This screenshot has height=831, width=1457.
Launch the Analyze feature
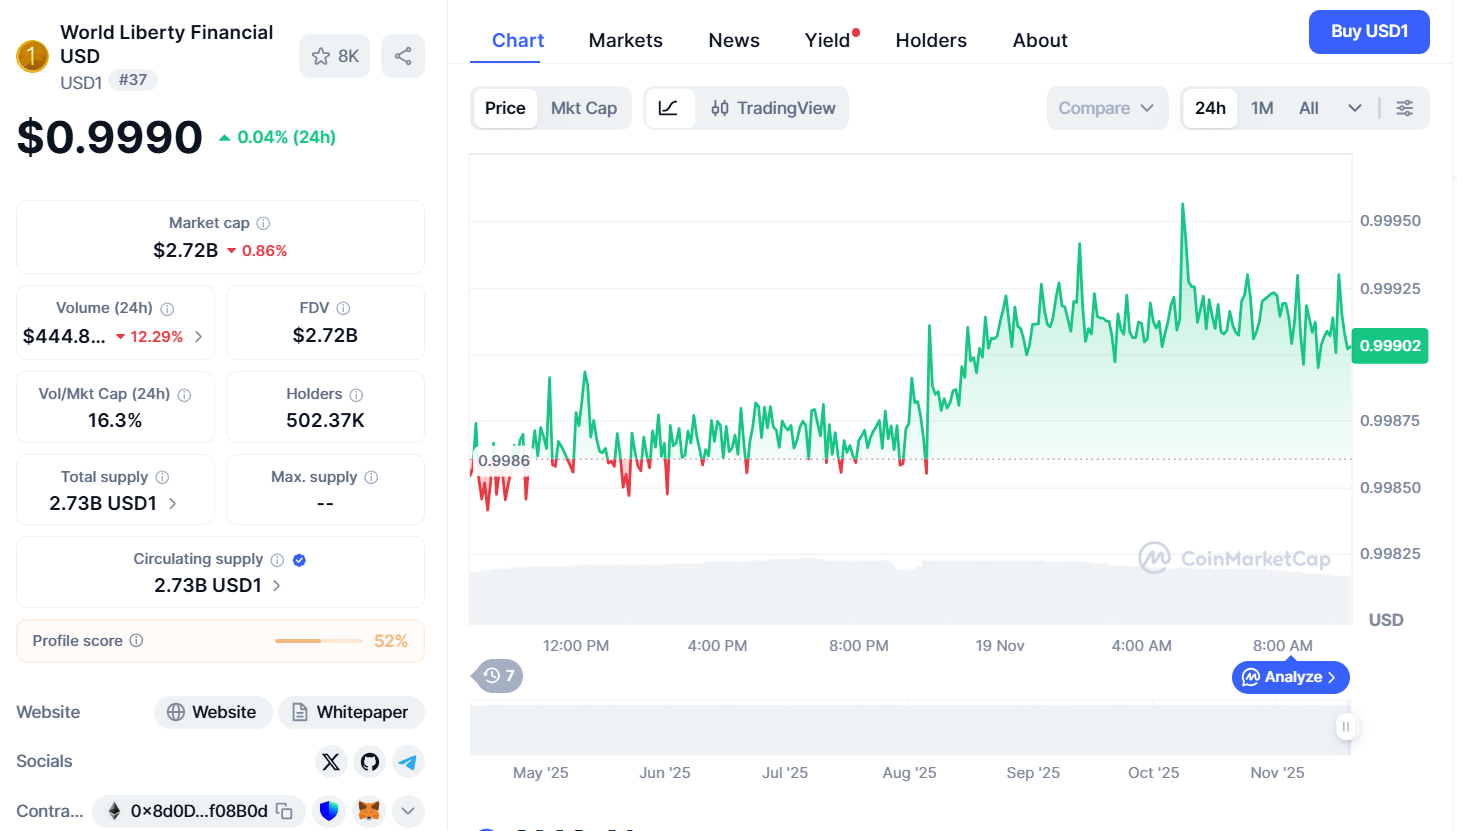pos(1290,677)
